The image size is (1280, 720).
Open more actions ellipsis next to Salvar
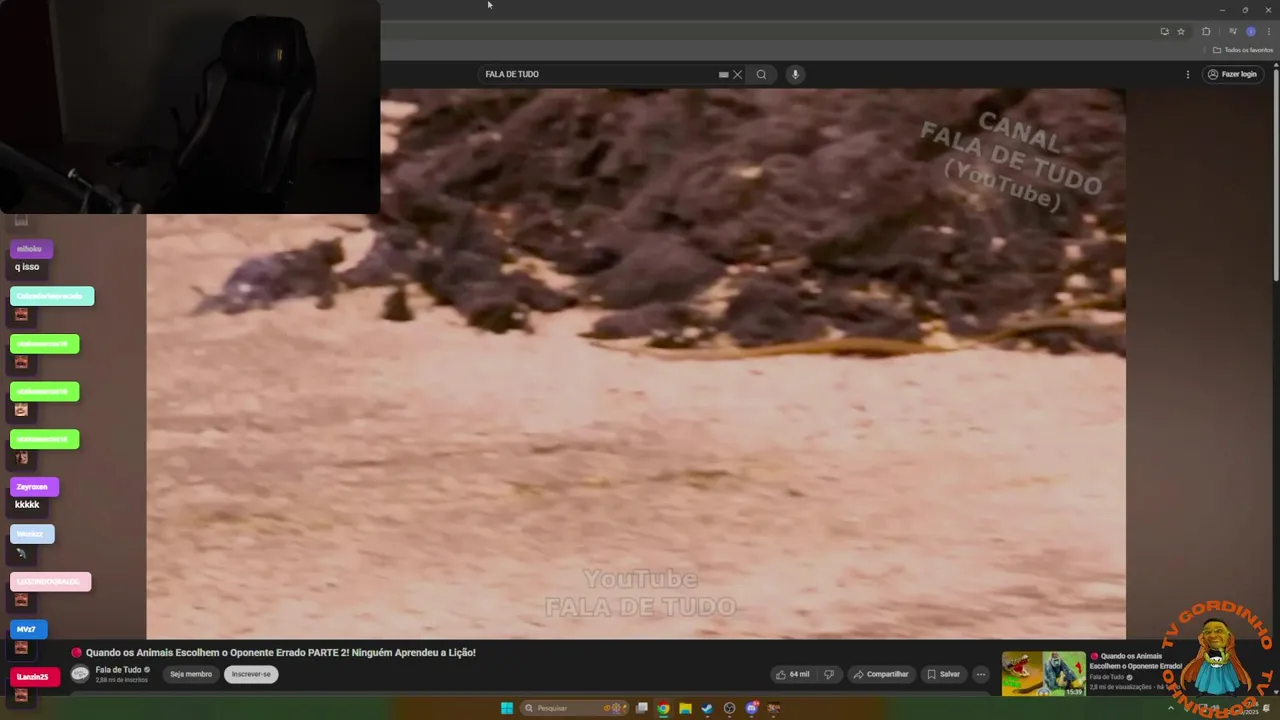981,674
